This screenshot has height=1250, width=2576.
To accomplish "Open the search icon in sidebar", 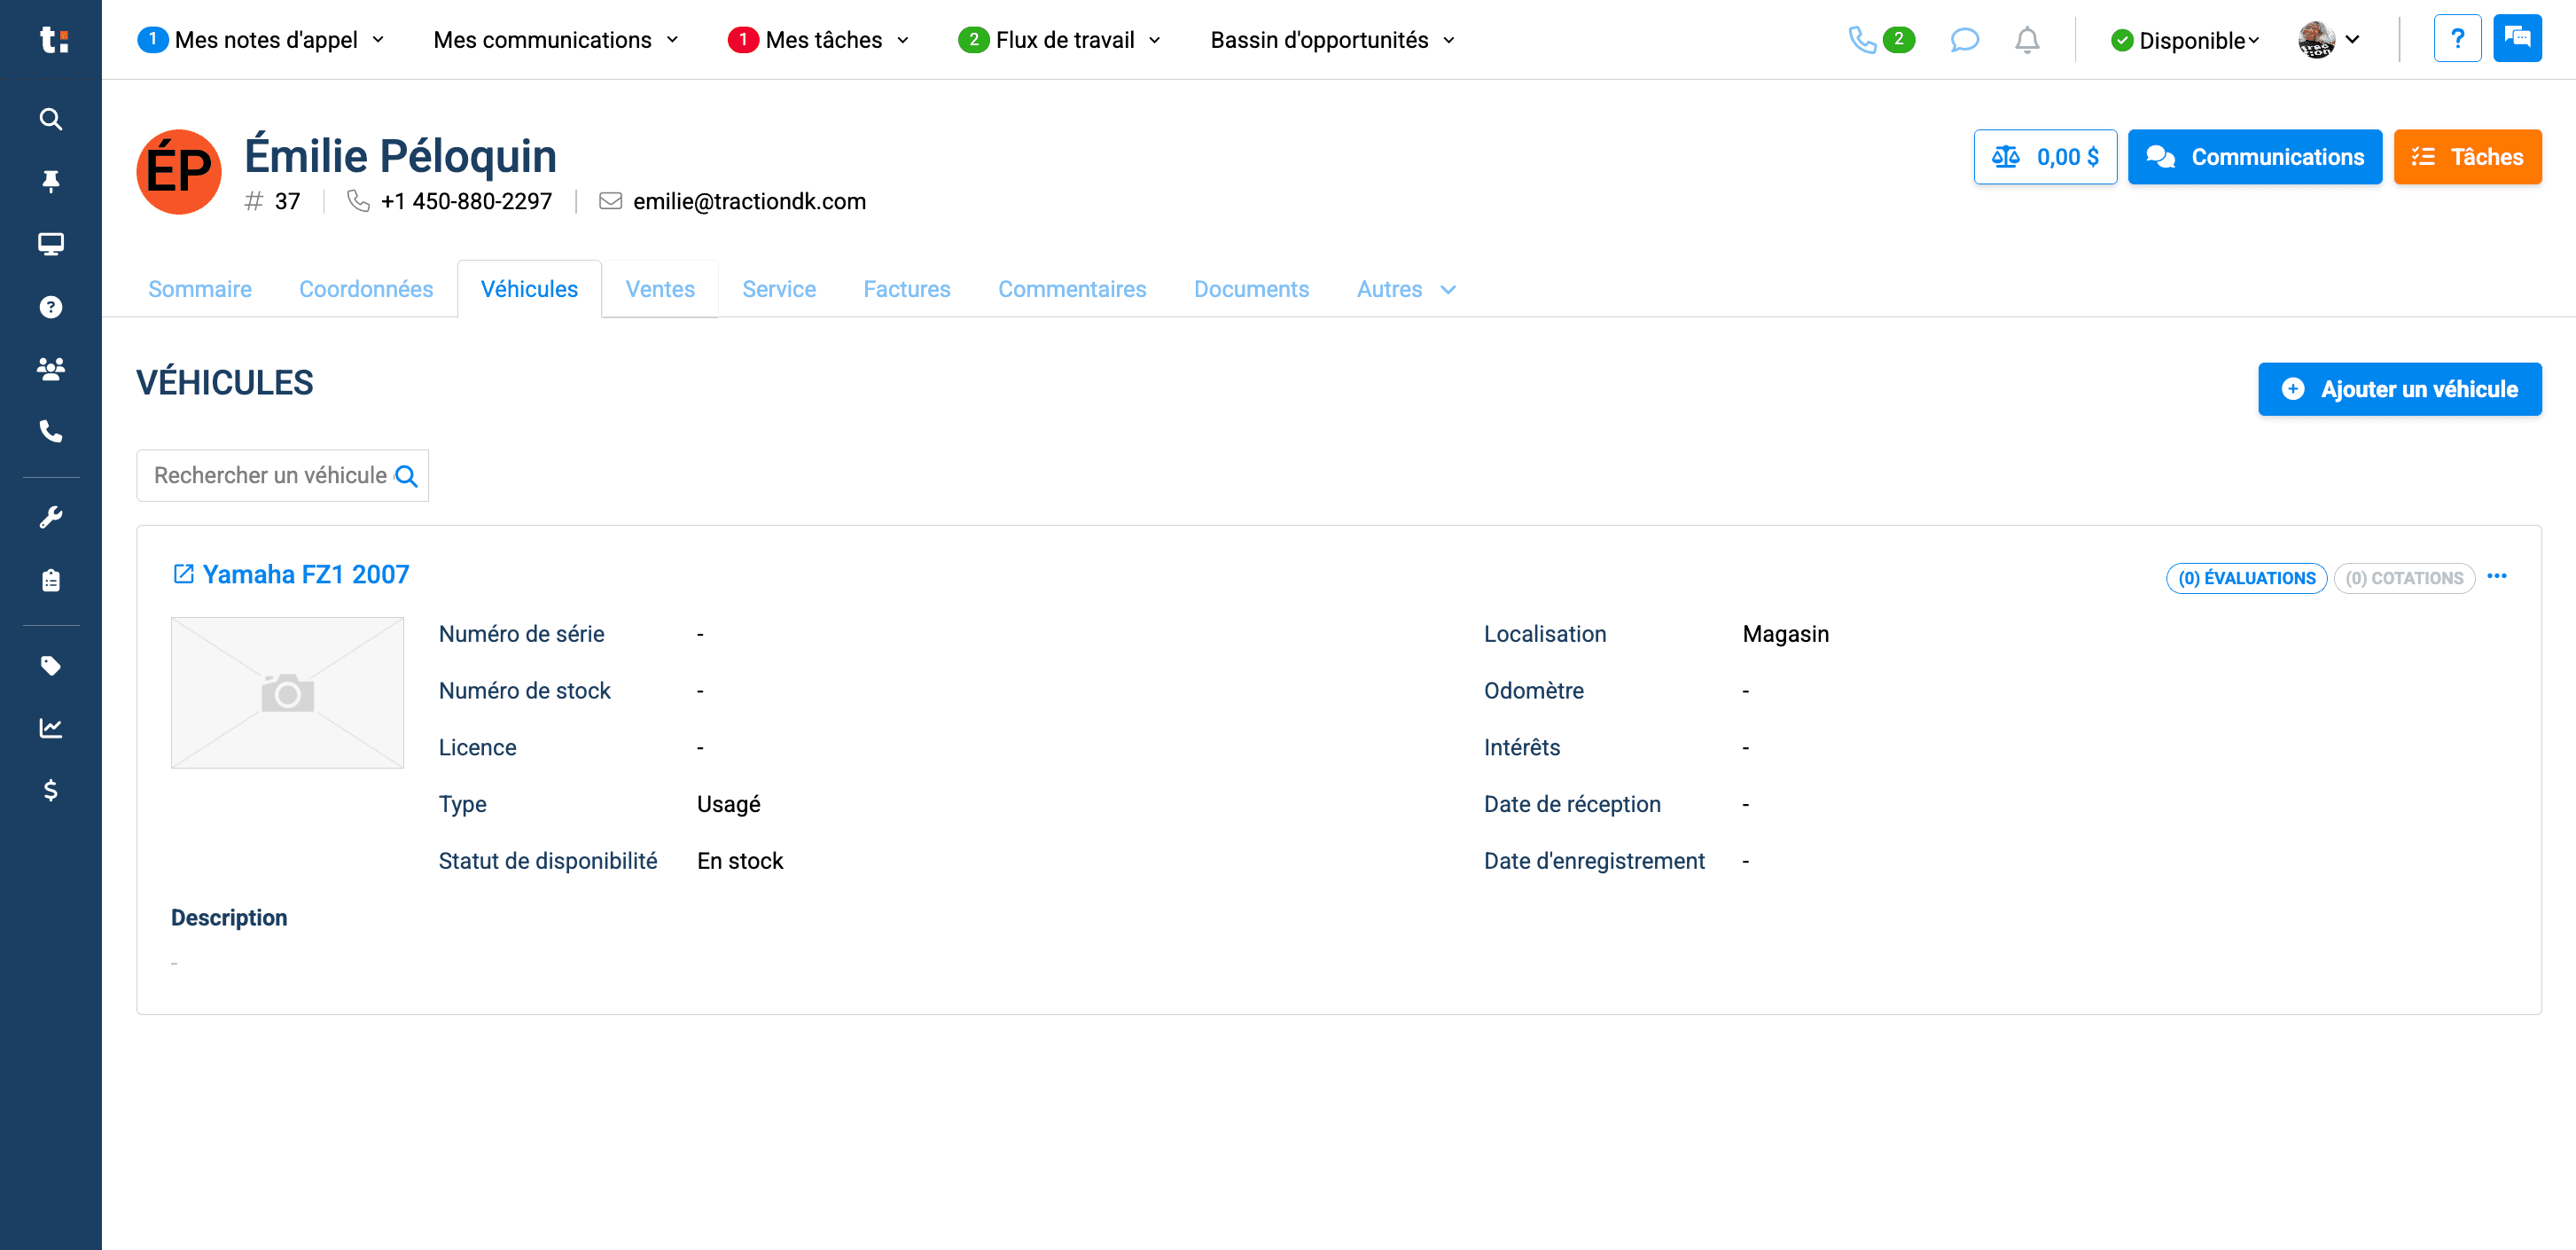I will (50, 119).
